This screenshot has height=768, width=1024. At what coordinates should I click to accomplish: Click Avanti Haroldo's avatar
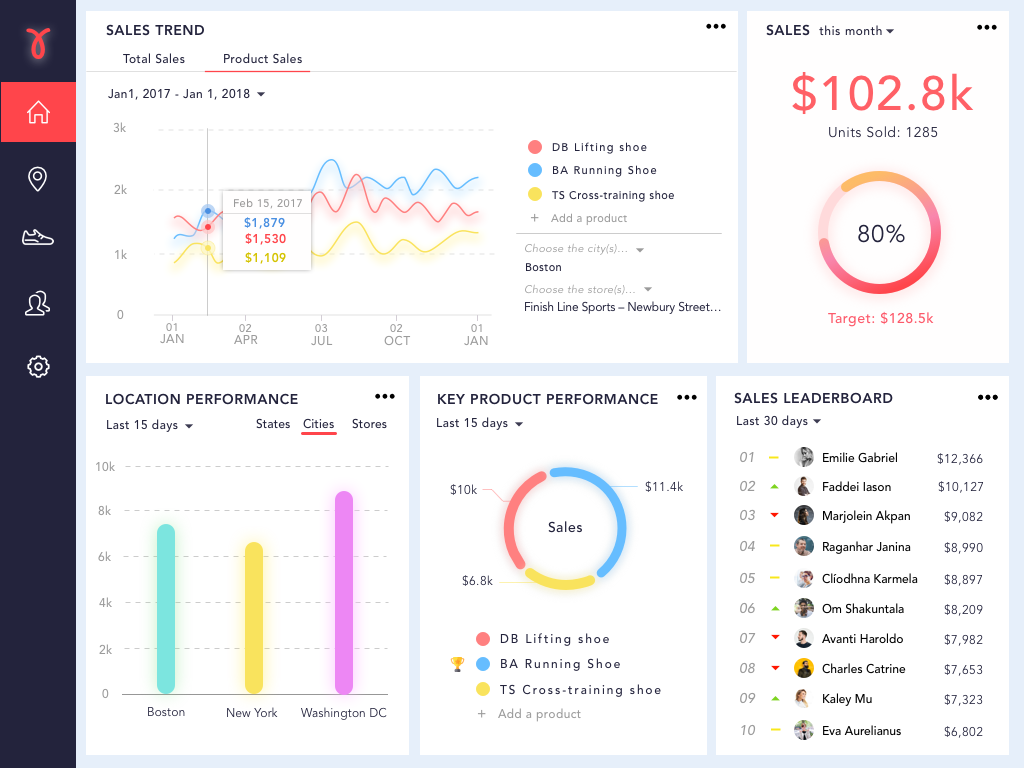pyautogui.click(x=804, y=638)
